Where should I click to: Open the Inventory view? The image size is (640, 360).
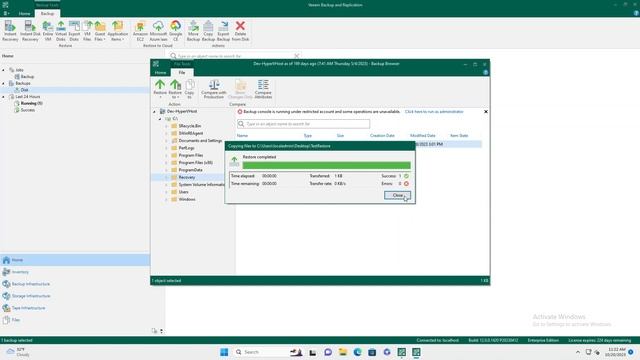[x=75, y=272]
